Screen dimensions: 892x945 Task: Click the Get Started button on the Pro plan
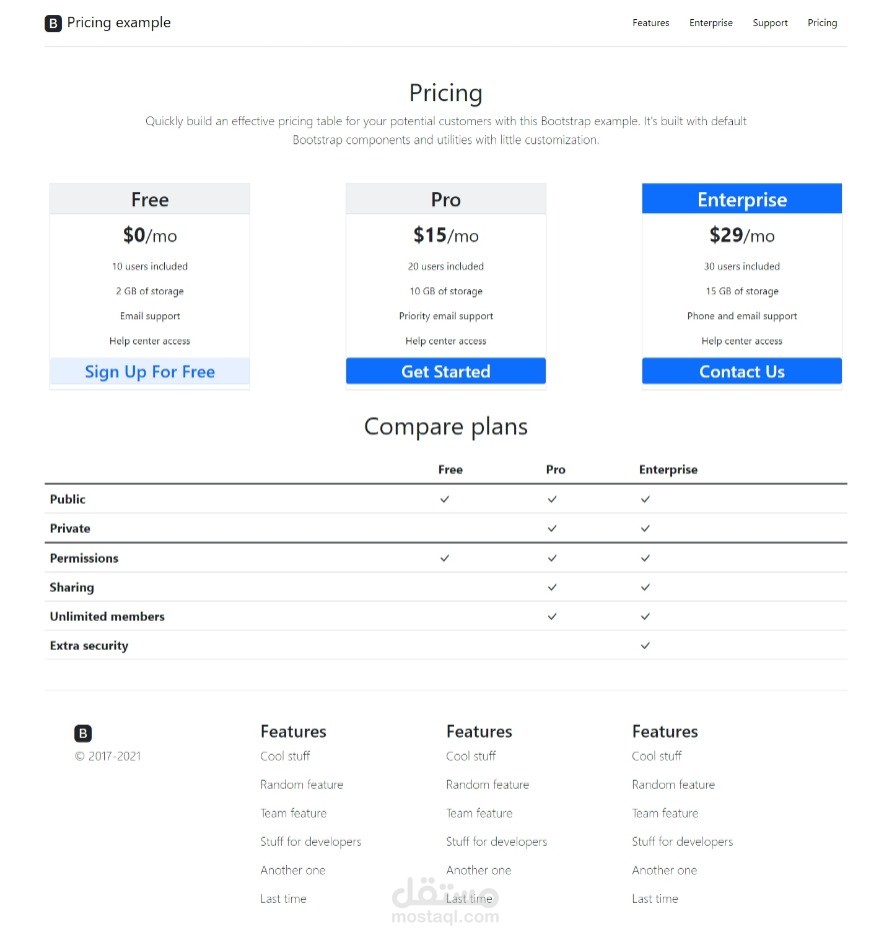click(x=445, y=371)
